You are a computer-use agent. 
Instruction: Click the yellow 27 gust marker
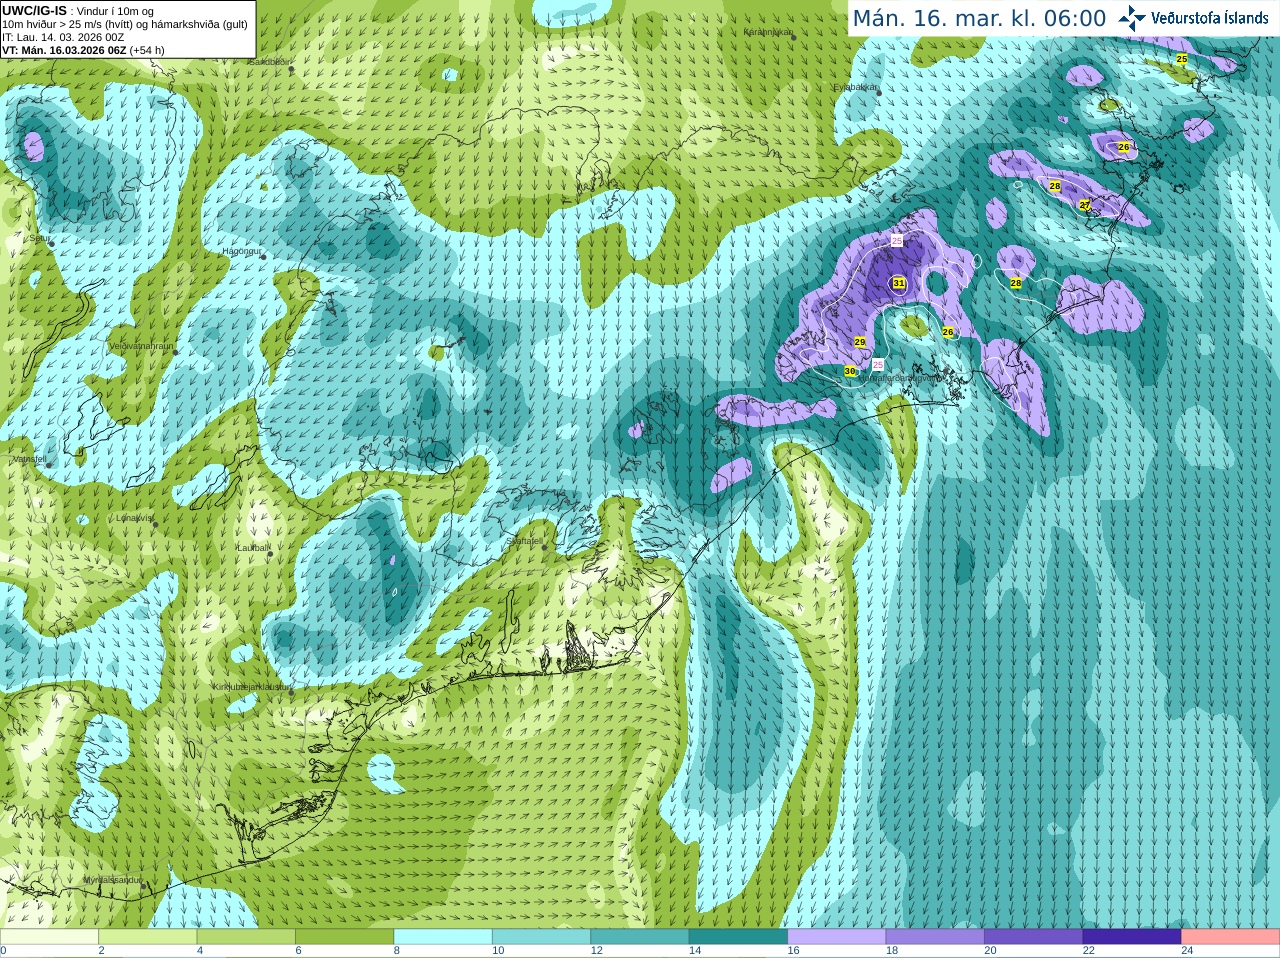tap(1085, 205)
